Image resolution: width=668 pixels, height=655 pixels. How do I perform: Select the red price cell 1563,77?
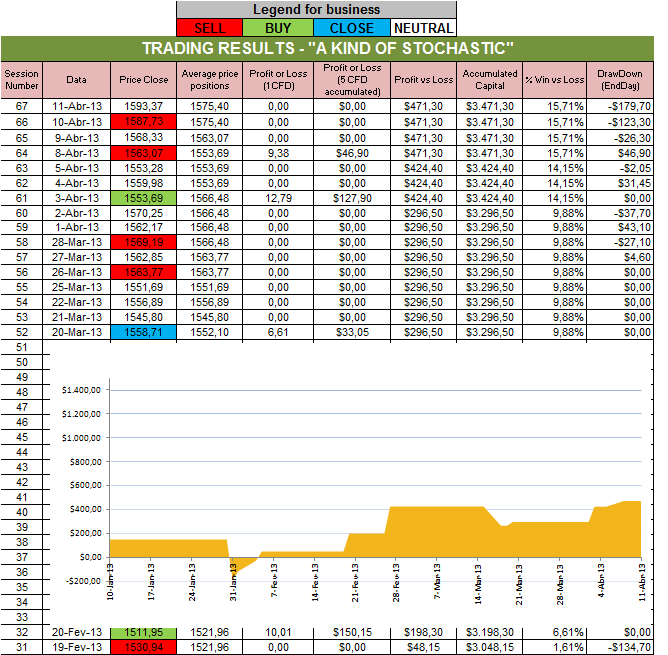[144, 272]
